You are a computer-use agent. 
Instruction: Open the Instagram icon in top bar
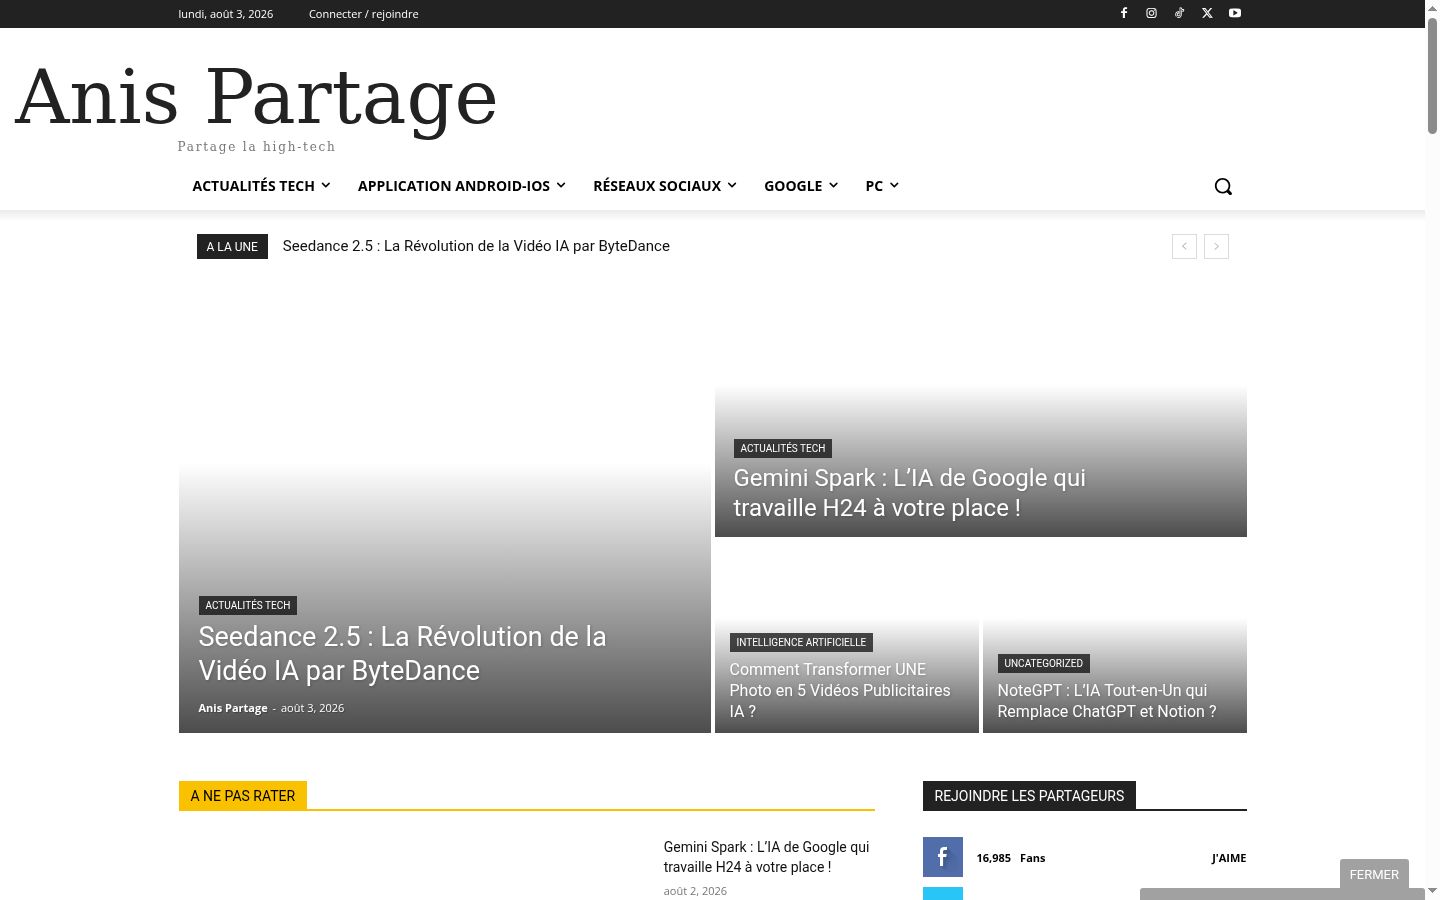pyautogui.click(x=1152, y=13)
